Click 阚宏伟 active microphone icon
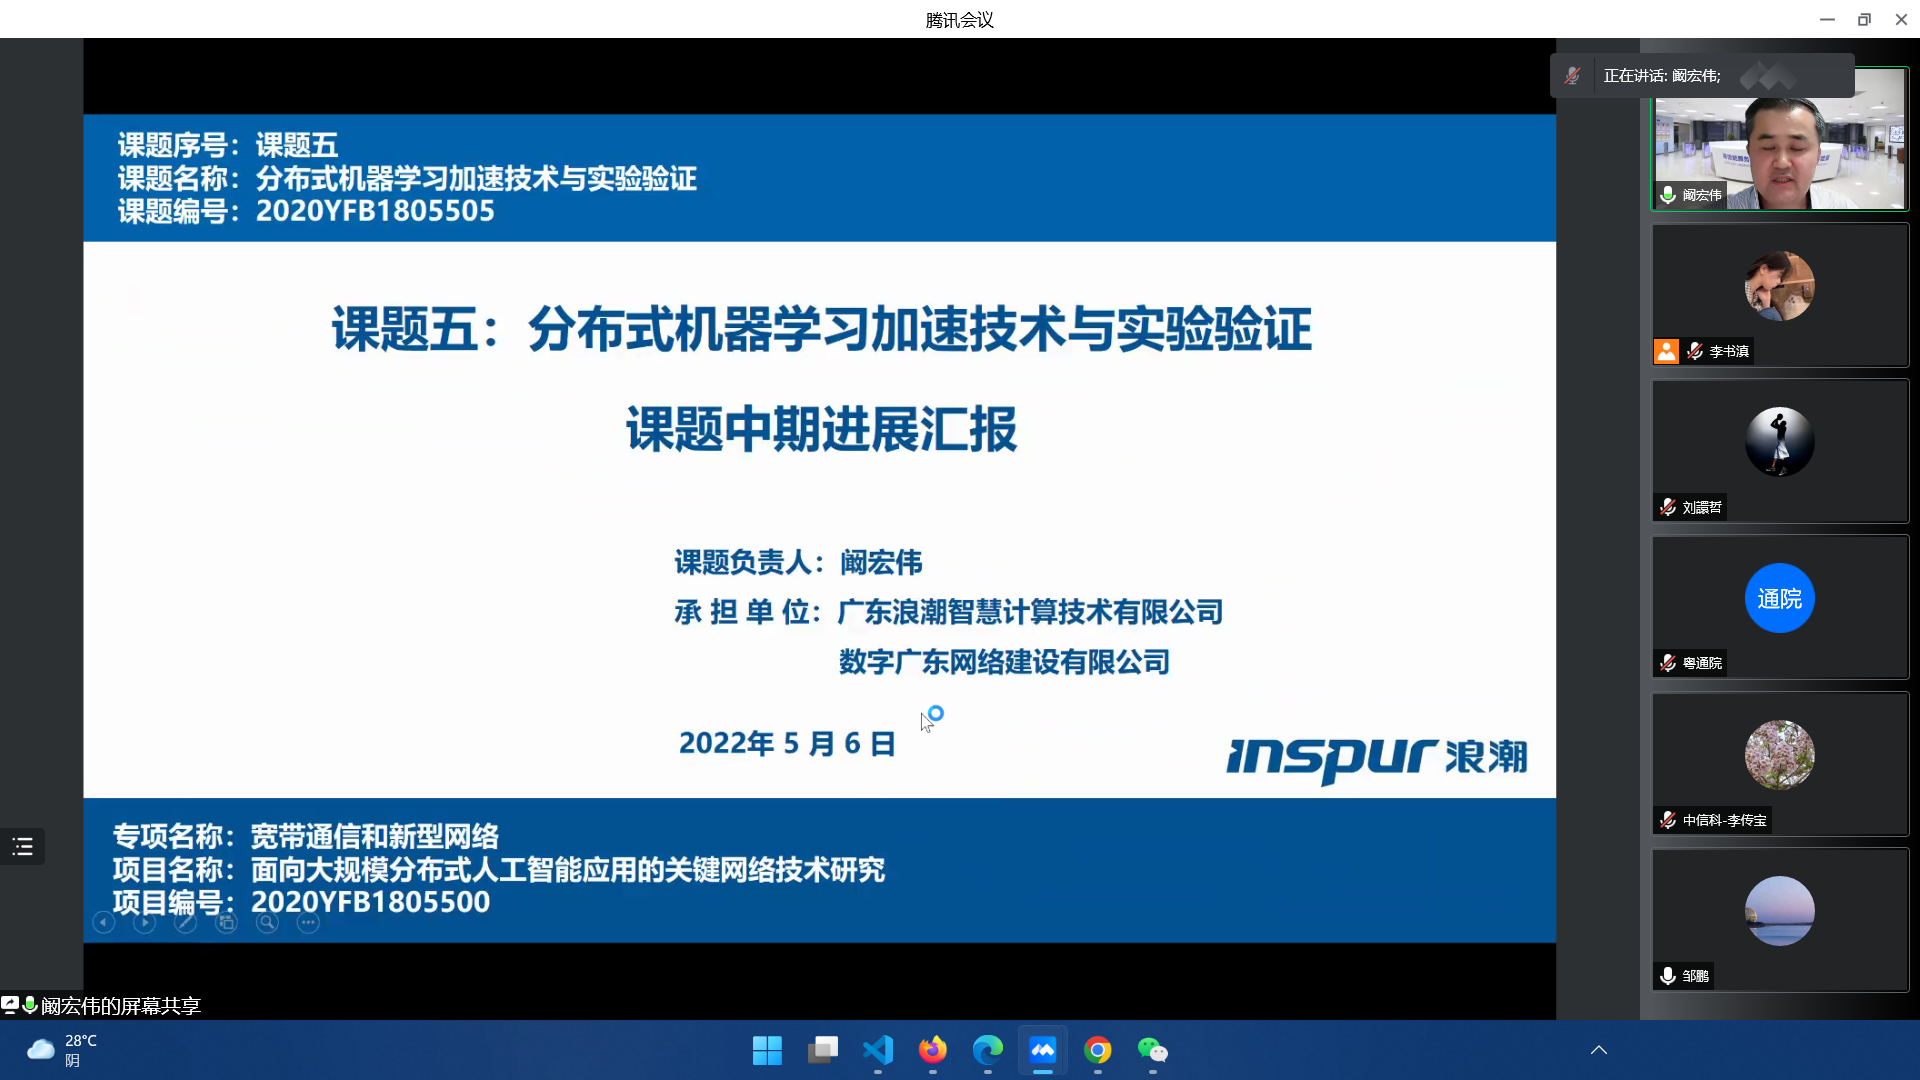 click(x=1668, y=195)
